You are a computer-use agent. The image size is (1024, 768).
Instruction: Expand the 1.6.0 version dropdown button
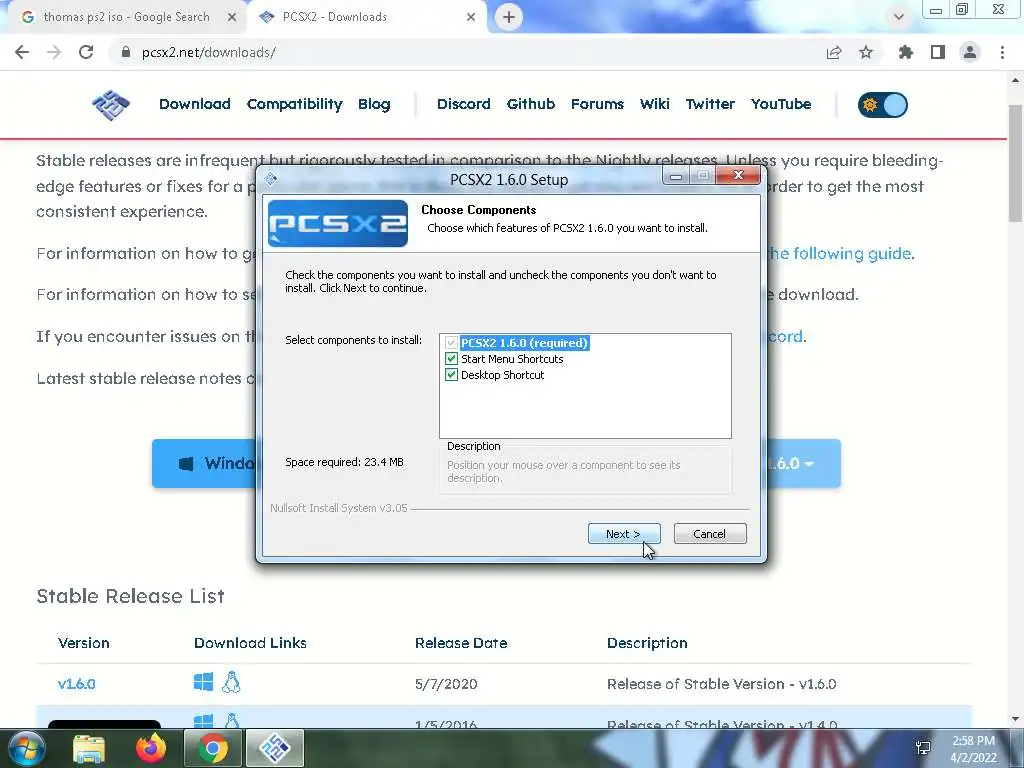(802, 464)
